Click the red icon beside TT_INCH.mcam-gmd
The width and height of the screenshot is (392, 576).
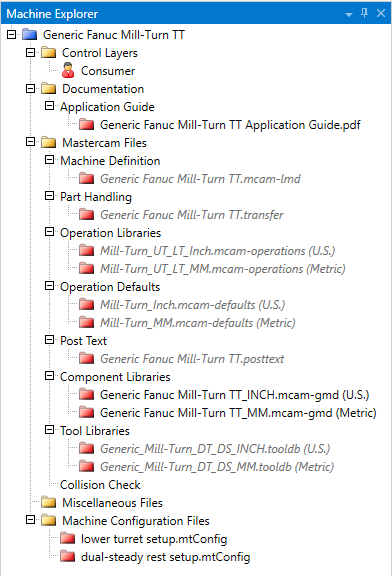coord(87,395)
